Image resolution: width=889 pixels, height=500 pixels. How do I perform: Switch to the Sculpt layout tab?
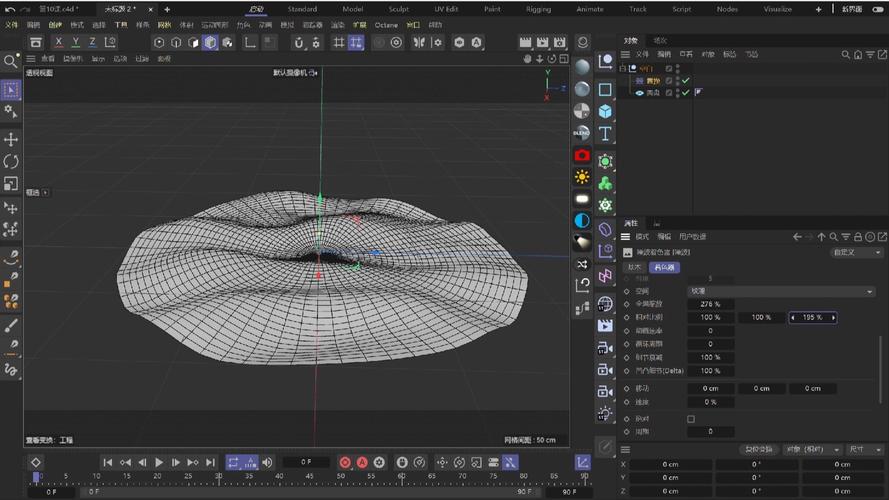(x=399, y=9)
